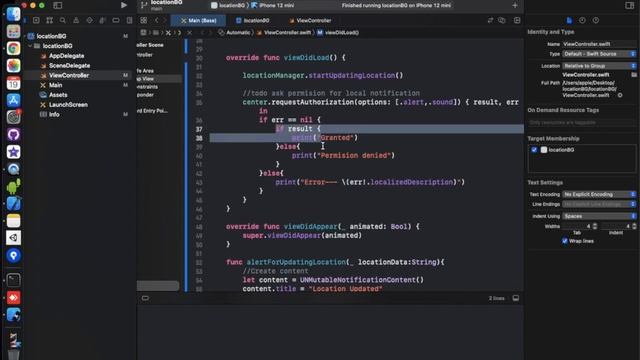Run the project with the Play button
The height and width of the screenshot is (360, 640).
coord(124,5)
